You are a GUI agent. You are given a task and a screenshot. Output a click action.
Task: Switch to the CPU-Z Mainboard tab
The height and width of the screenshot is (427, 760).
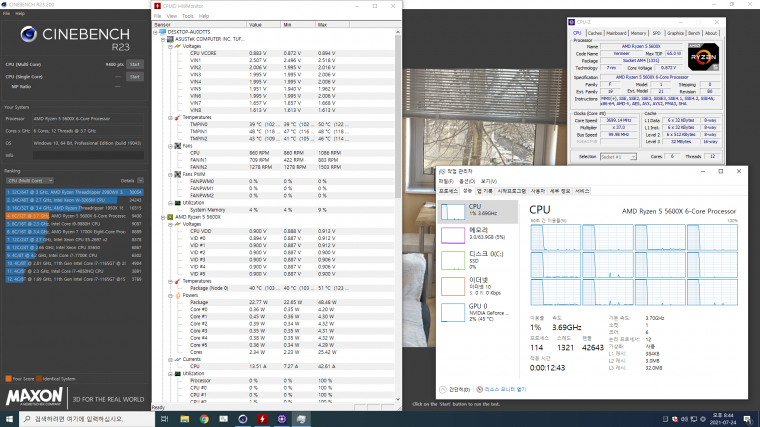tap(616, 33)
